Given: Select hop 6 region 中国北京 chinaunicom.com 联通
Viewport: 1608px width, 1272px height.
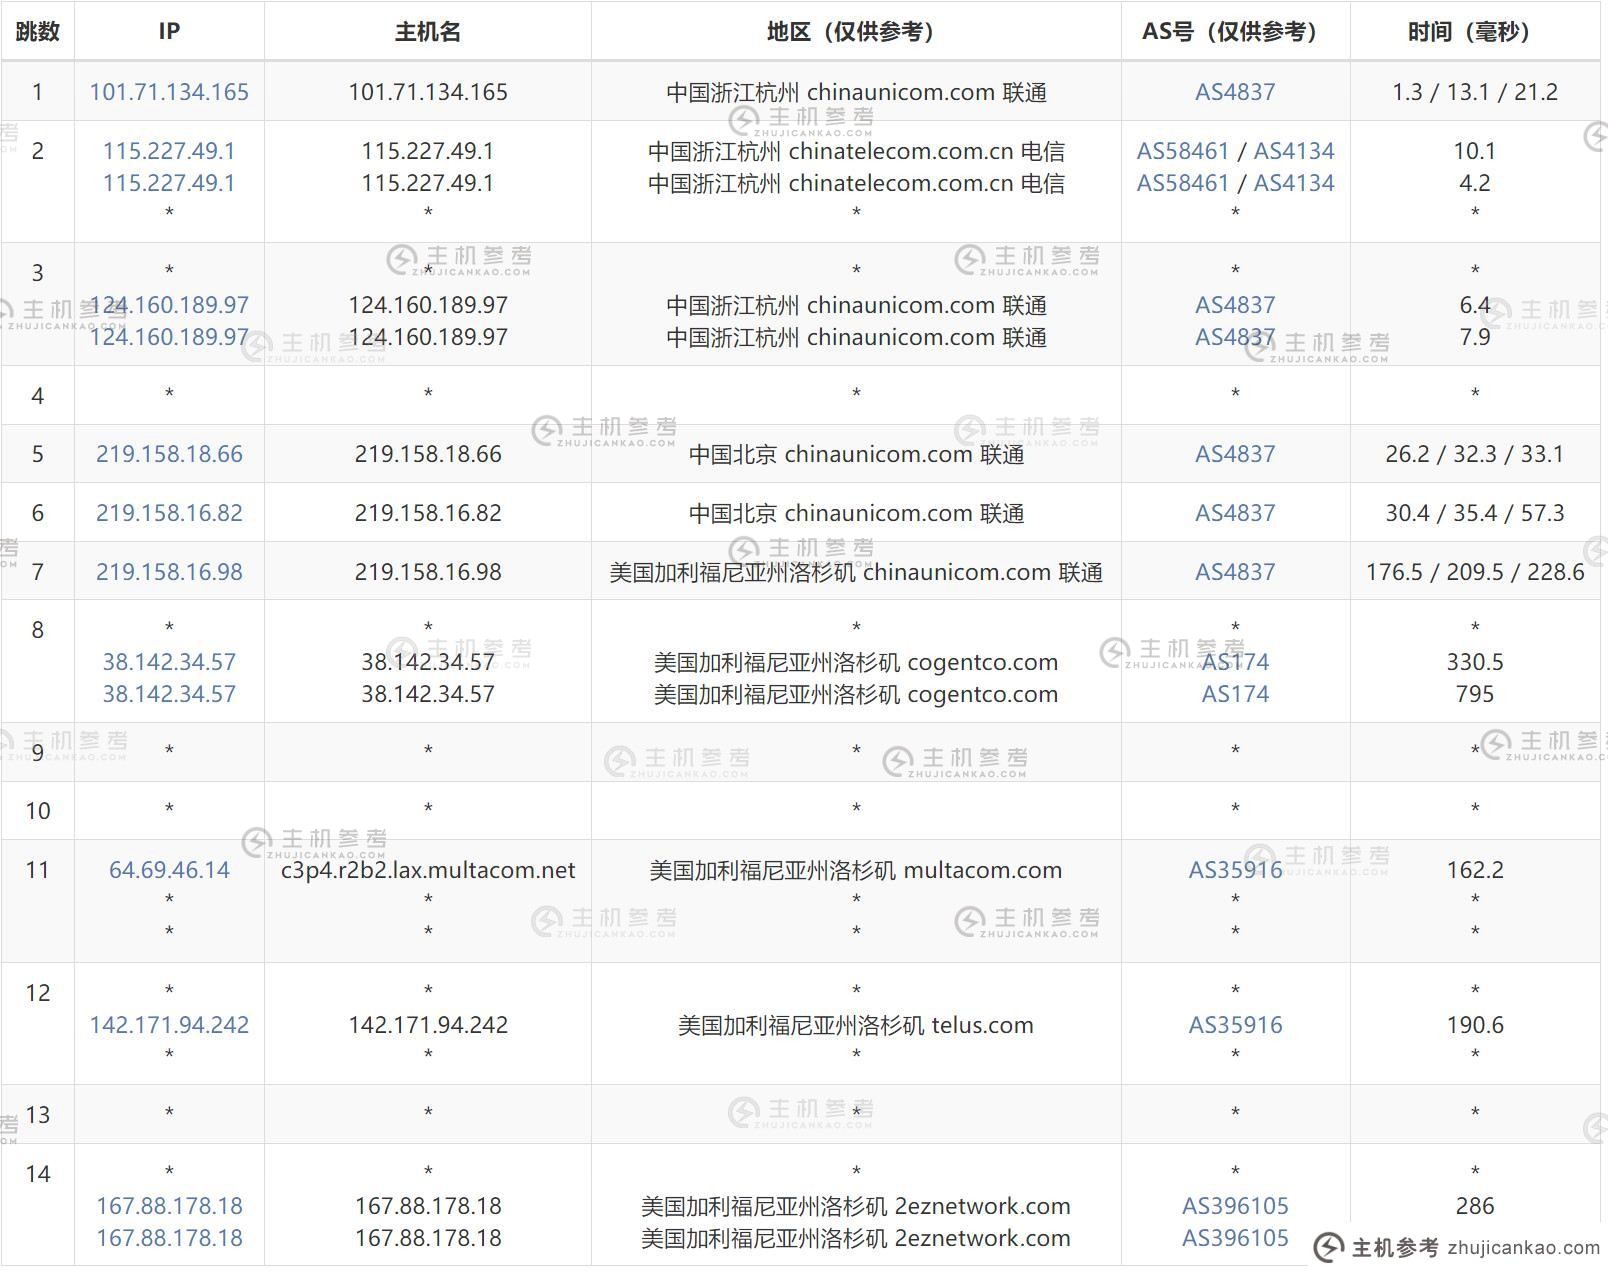Looking at the screenshot, I should click(856, 513).
